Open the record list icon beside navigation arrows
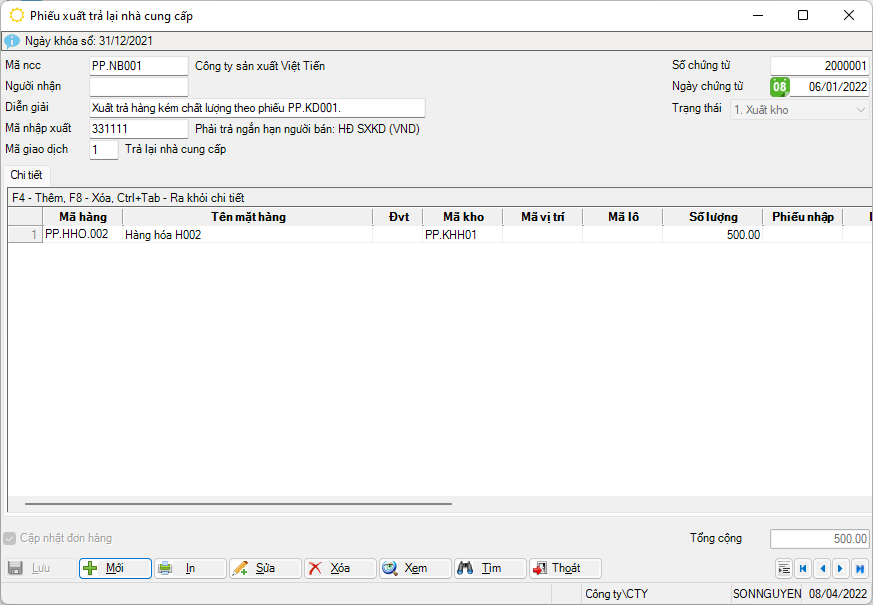Image resolution: width=873 pixels, height=605 pixels. pyautogui.click(x=783, y=569)
